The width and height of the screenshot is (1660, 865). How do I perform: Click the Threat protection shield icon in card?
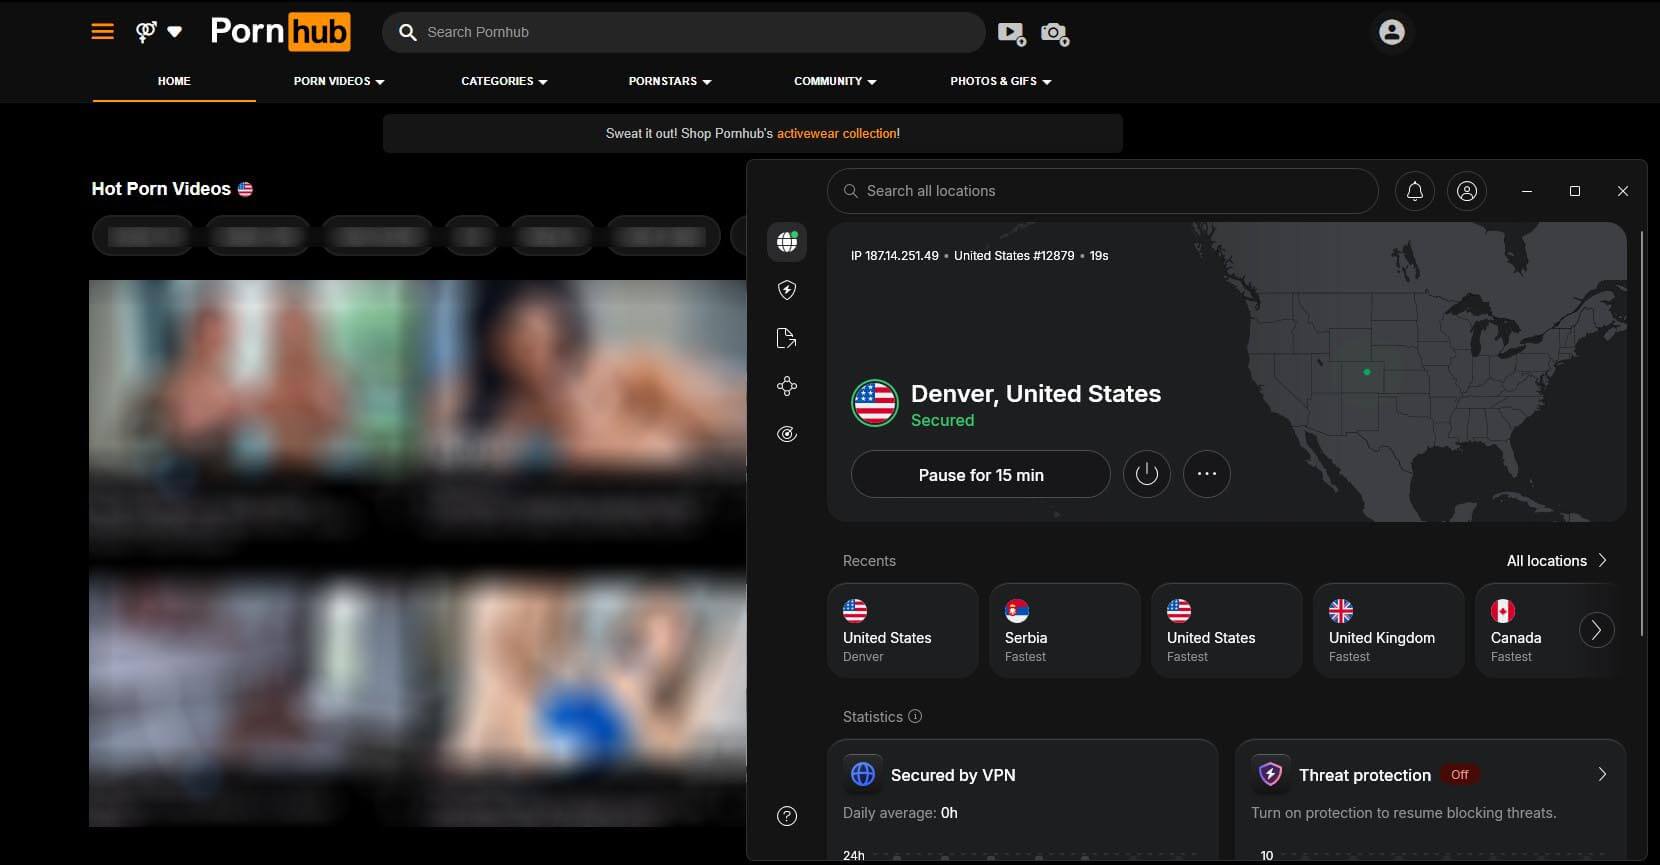coord(1270,774)
